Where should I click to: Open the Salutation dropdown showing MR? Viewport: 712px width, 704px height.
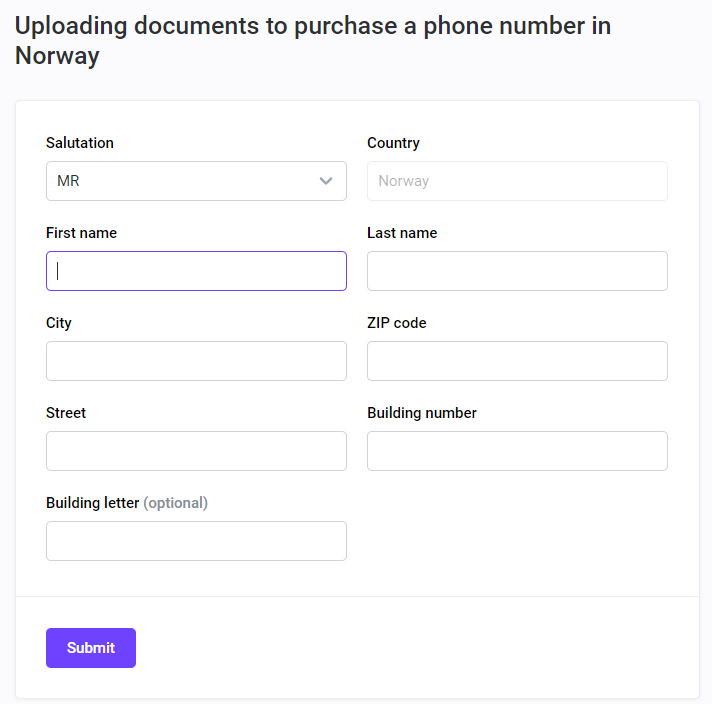196,181
